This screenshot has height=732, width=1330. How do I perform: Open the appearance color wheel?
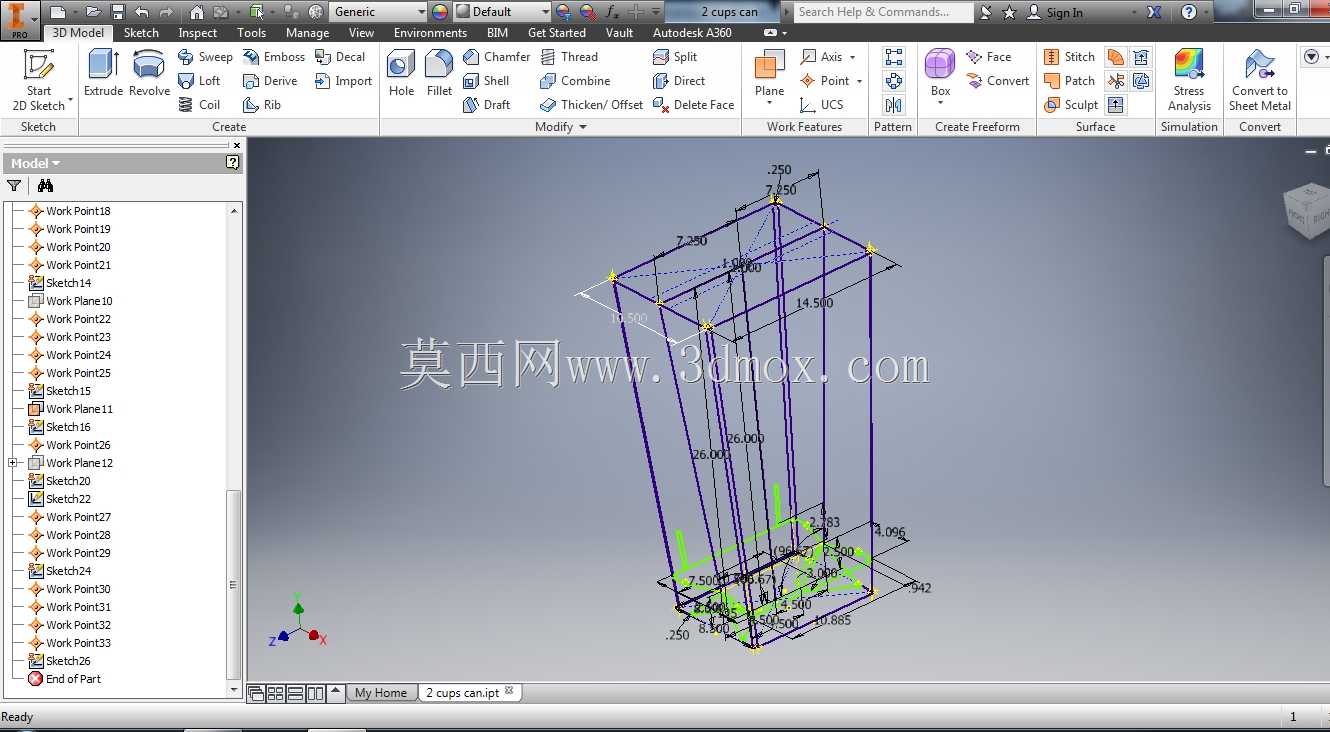coord(440,12)
